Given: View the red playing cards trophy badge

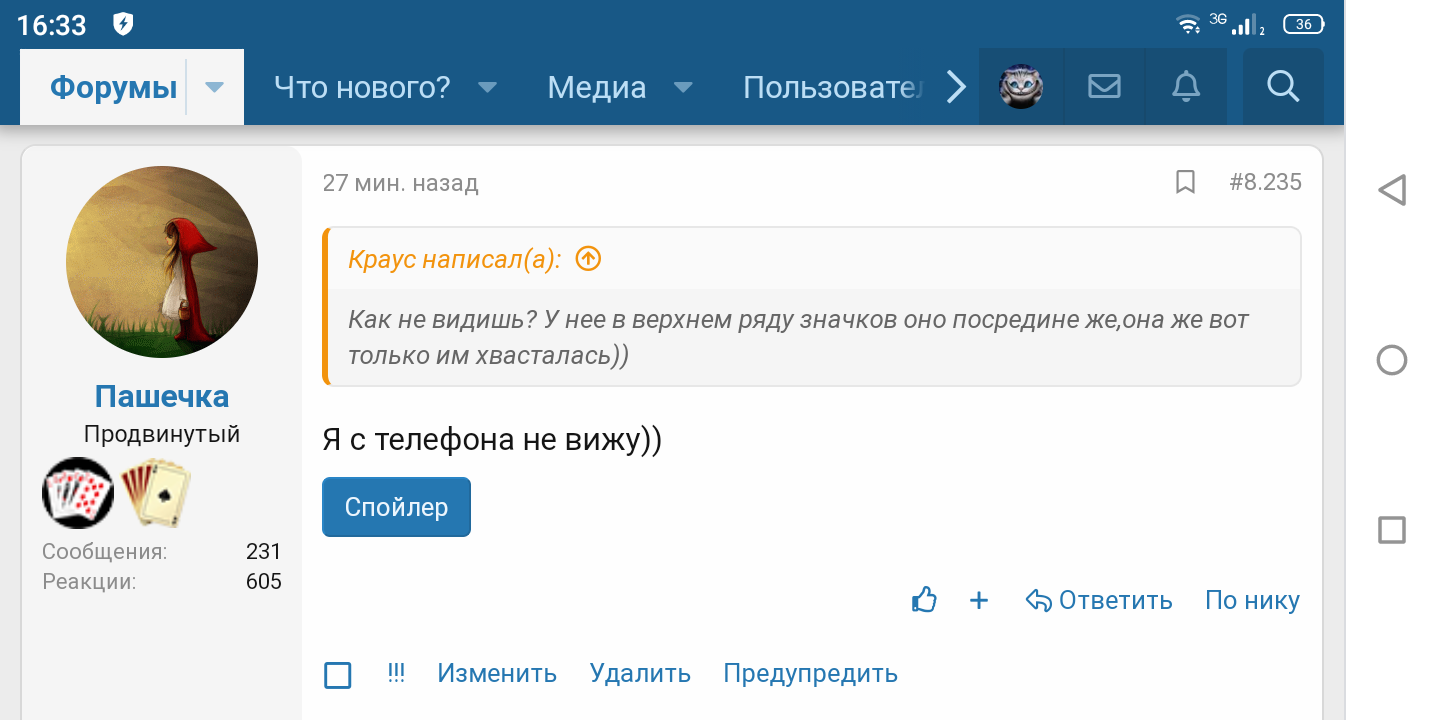Looking at the screenshot, I should pos(78,493).
